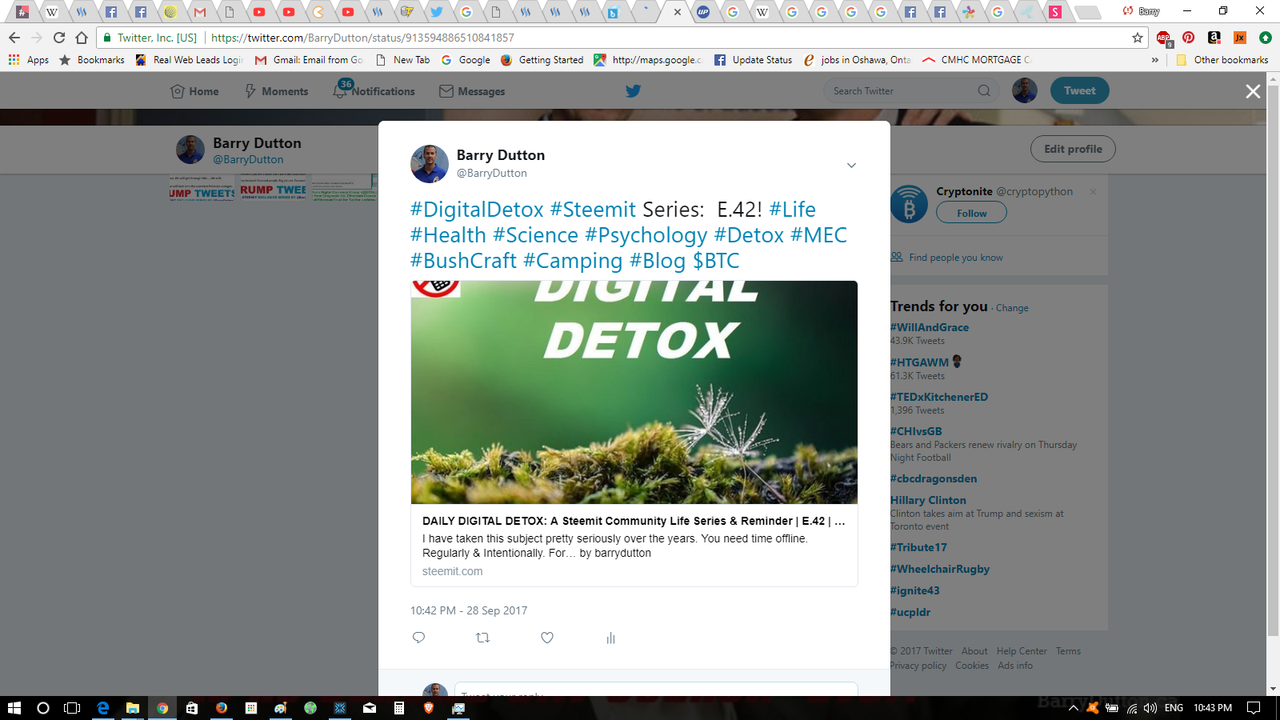
Task: Click the search magnifier icon
Action: [x=984, y=91]
